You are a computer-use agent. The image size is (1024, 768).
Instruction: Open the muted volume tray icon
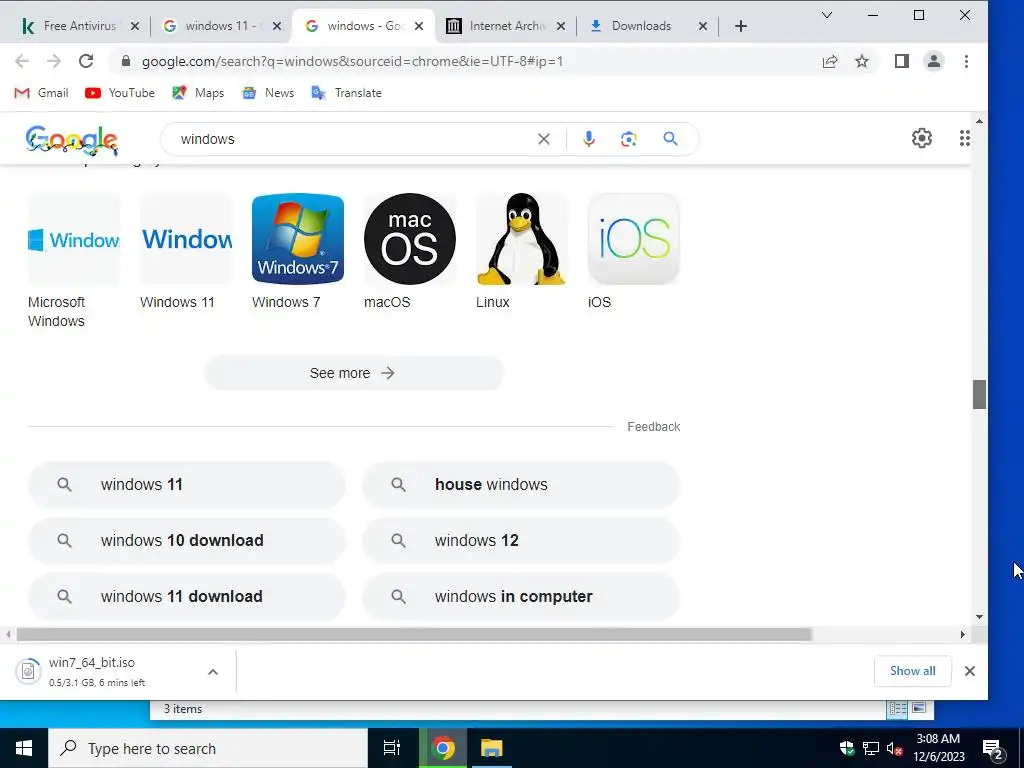[x=894, y=748]
